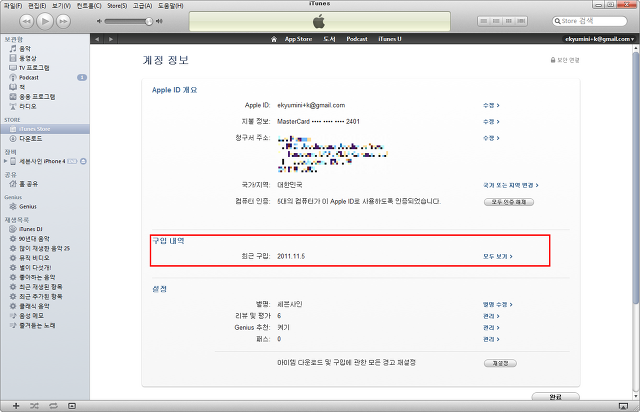640x412 pixels.
Task: Open the Podcast tab in store bar
Action: [357, 39]
